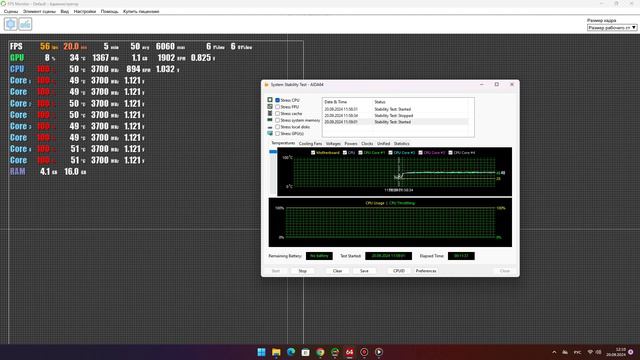The height and width of the screenshot is (360, 640).
Task: Open the Элемент сцены menu
Action: click(x=39, y=11)
